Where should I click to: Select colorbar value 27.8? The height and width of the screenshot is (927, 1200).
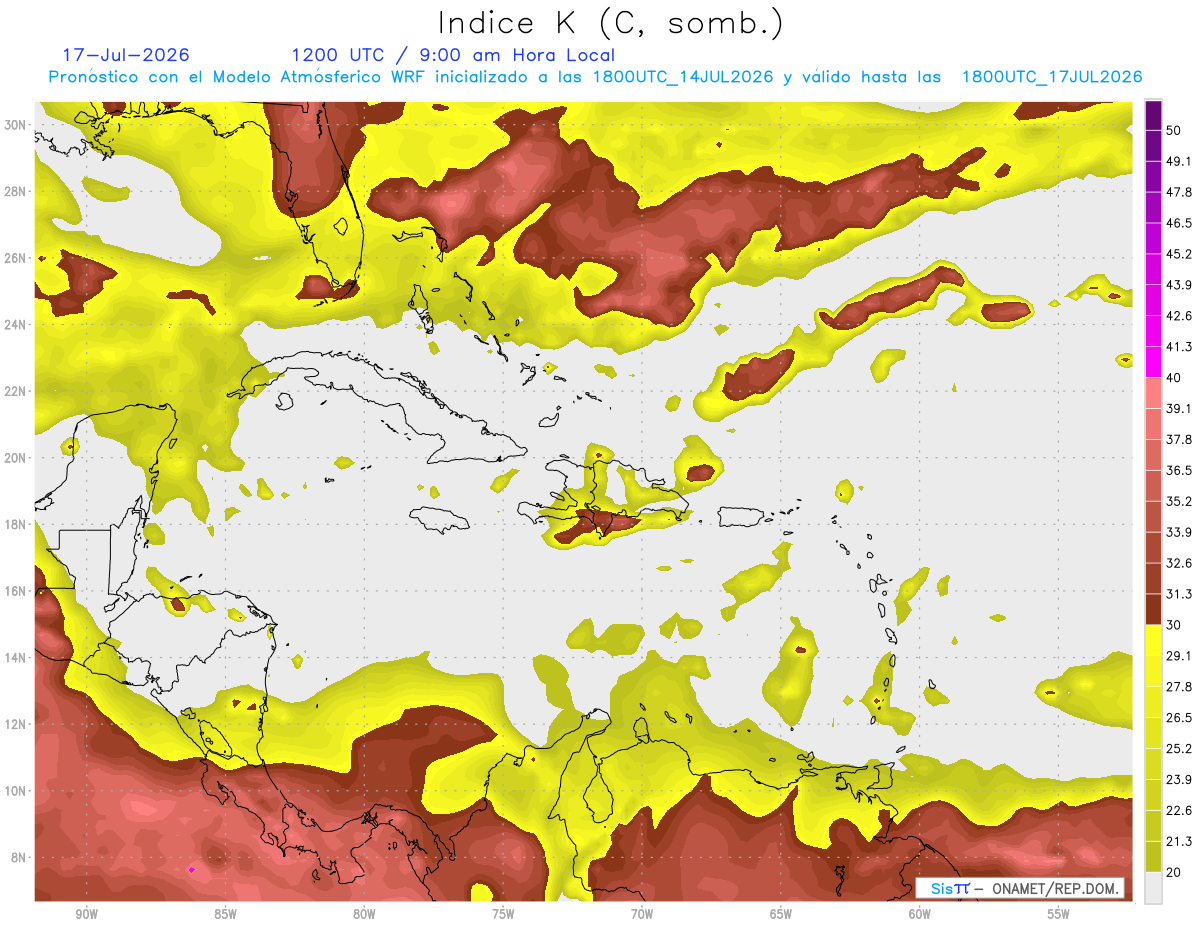click(x=1179, y=686)
